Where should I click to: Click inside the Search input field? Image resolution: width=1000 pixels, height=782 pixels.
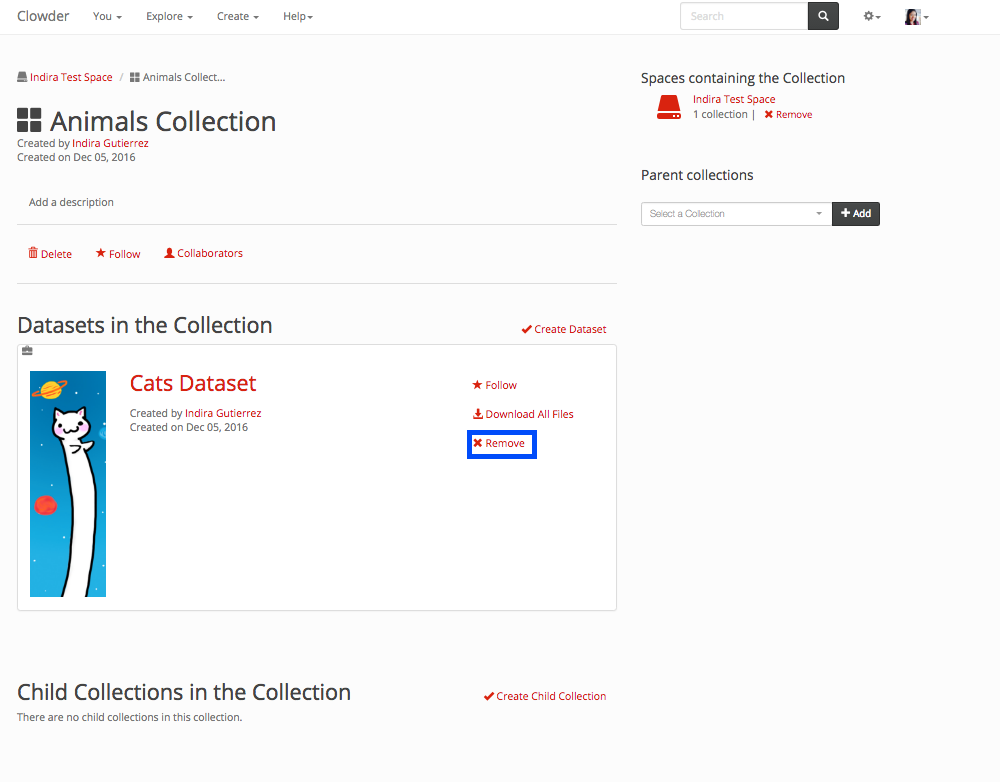tap(743, 17)
